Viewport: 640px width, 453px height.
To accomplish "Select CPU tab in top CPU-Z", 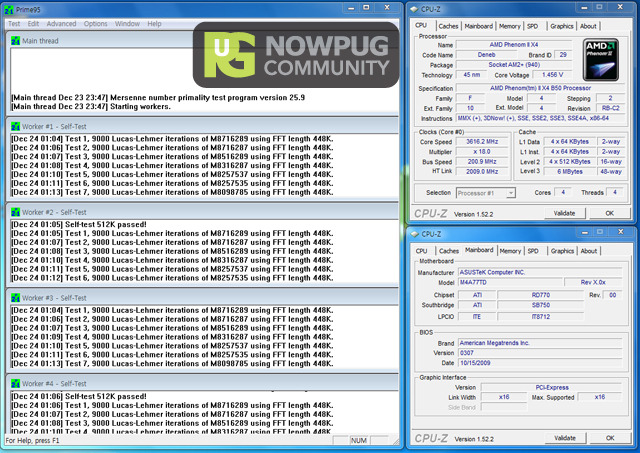I will [x=421, y=25].
